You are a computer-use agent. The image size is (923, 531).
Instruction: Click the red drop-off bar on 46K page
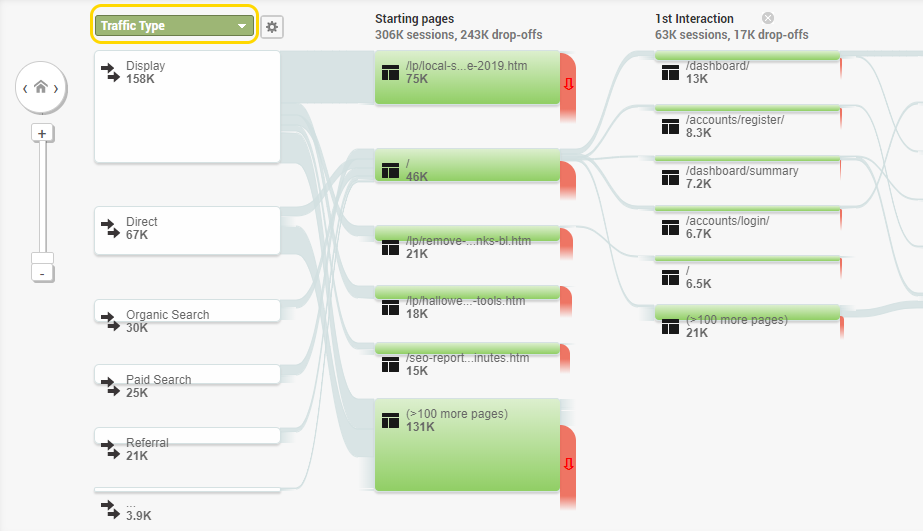pyautogui.click(x=567, y=181)
